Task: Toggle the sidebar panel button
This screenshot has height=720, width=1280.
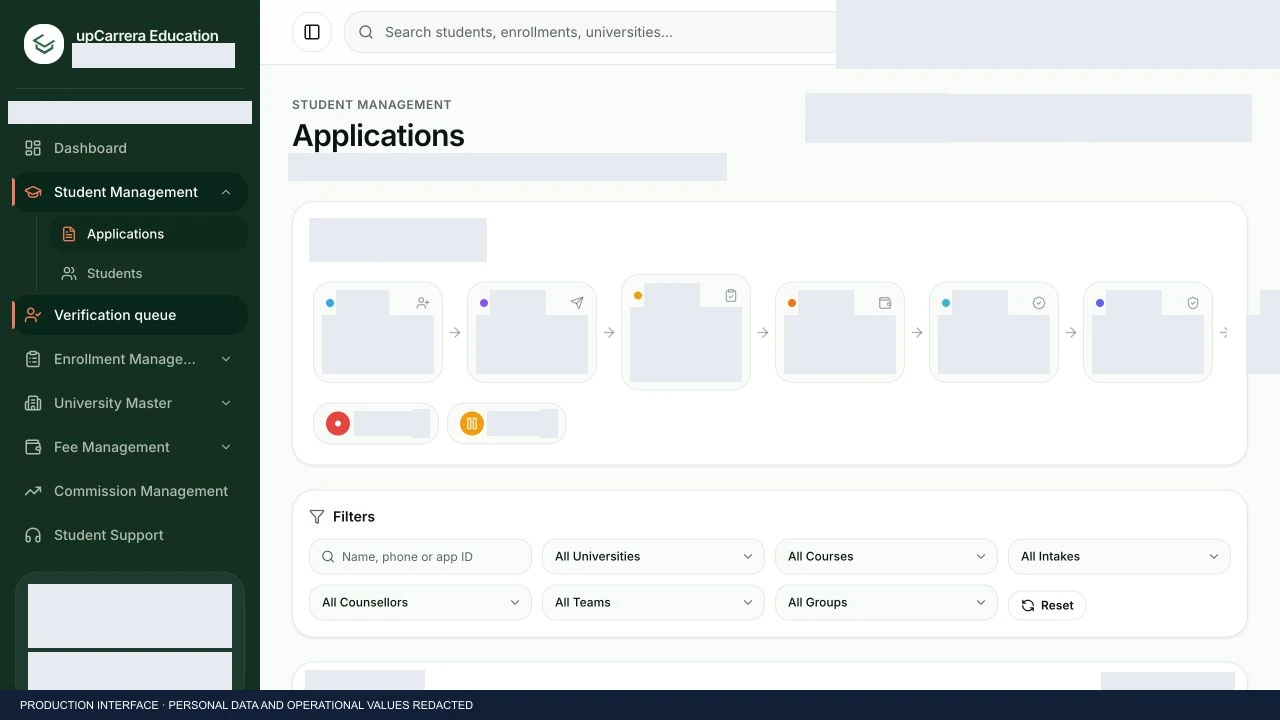Action: click(x=312, y=32)
